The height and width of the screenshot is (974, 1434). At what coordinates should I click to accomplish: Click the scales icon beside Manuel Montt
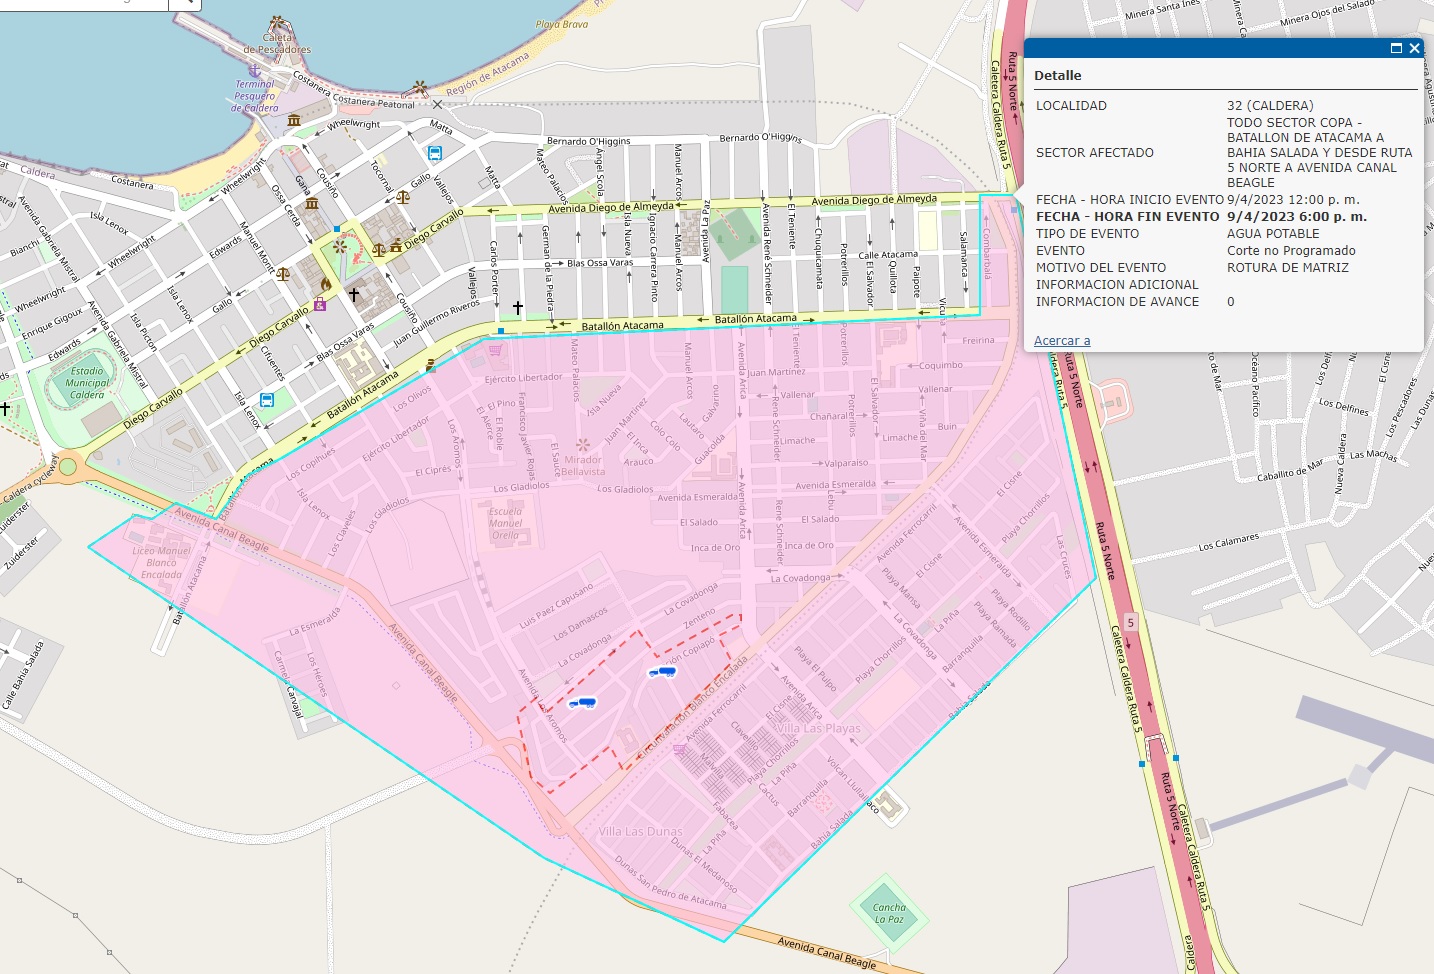283,273
